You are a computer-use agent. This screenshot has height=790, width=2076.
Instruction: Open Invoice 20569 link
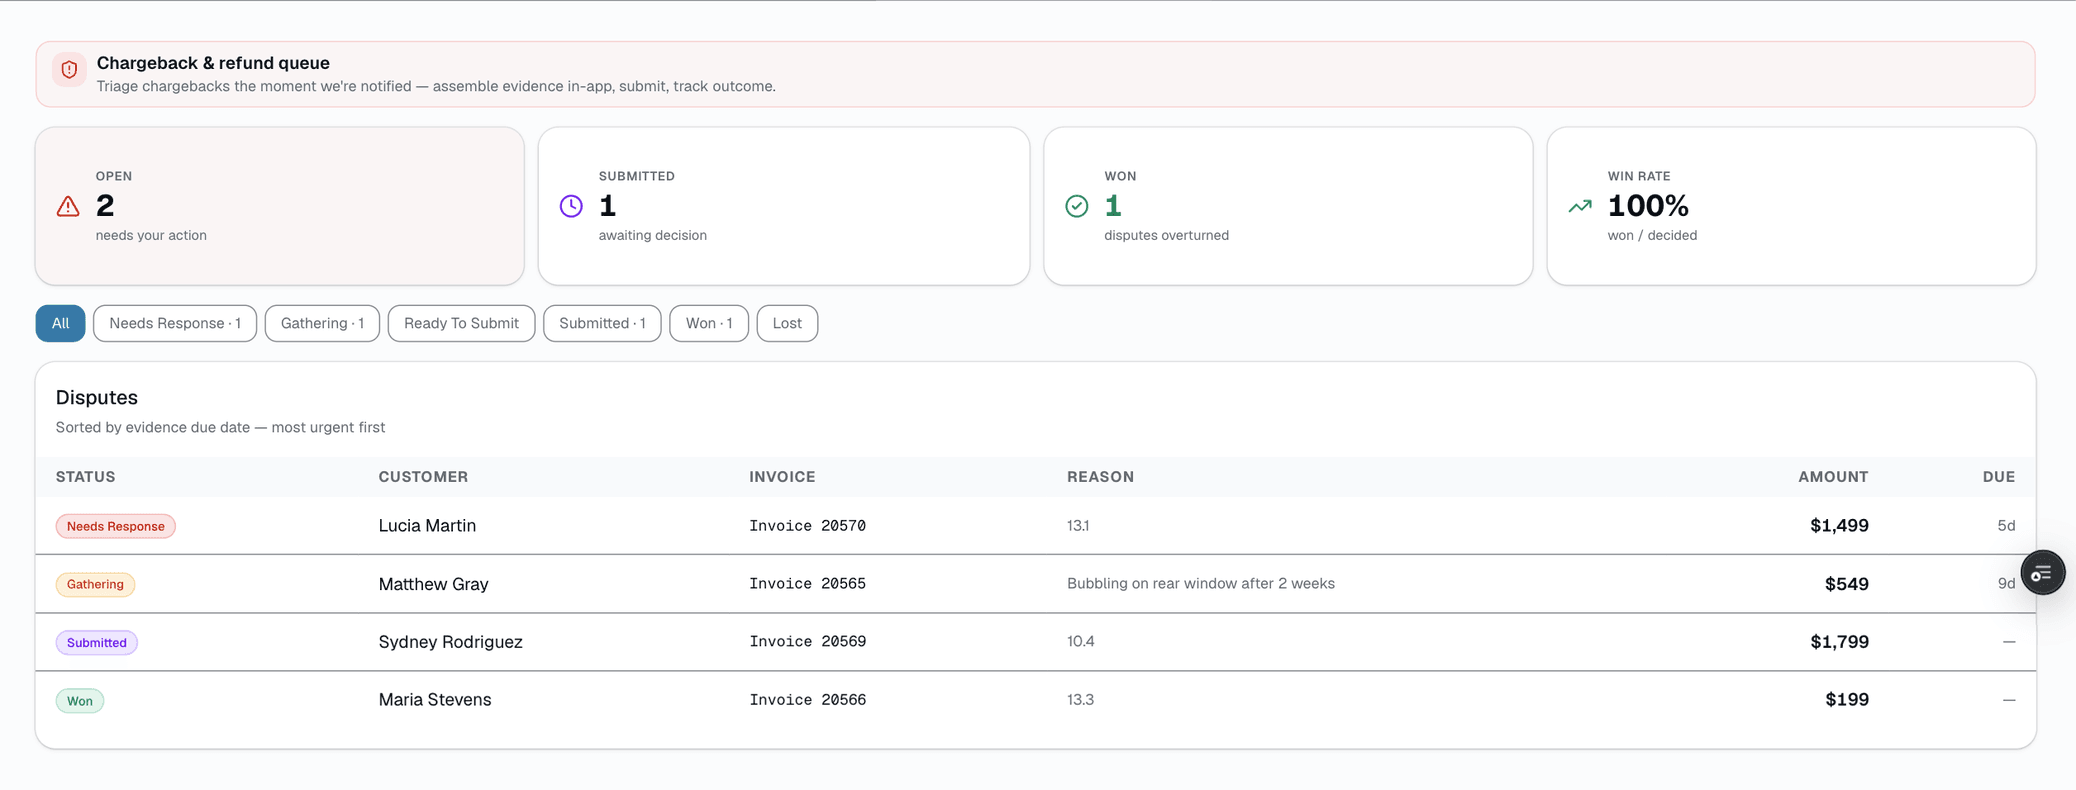(808, 642)
